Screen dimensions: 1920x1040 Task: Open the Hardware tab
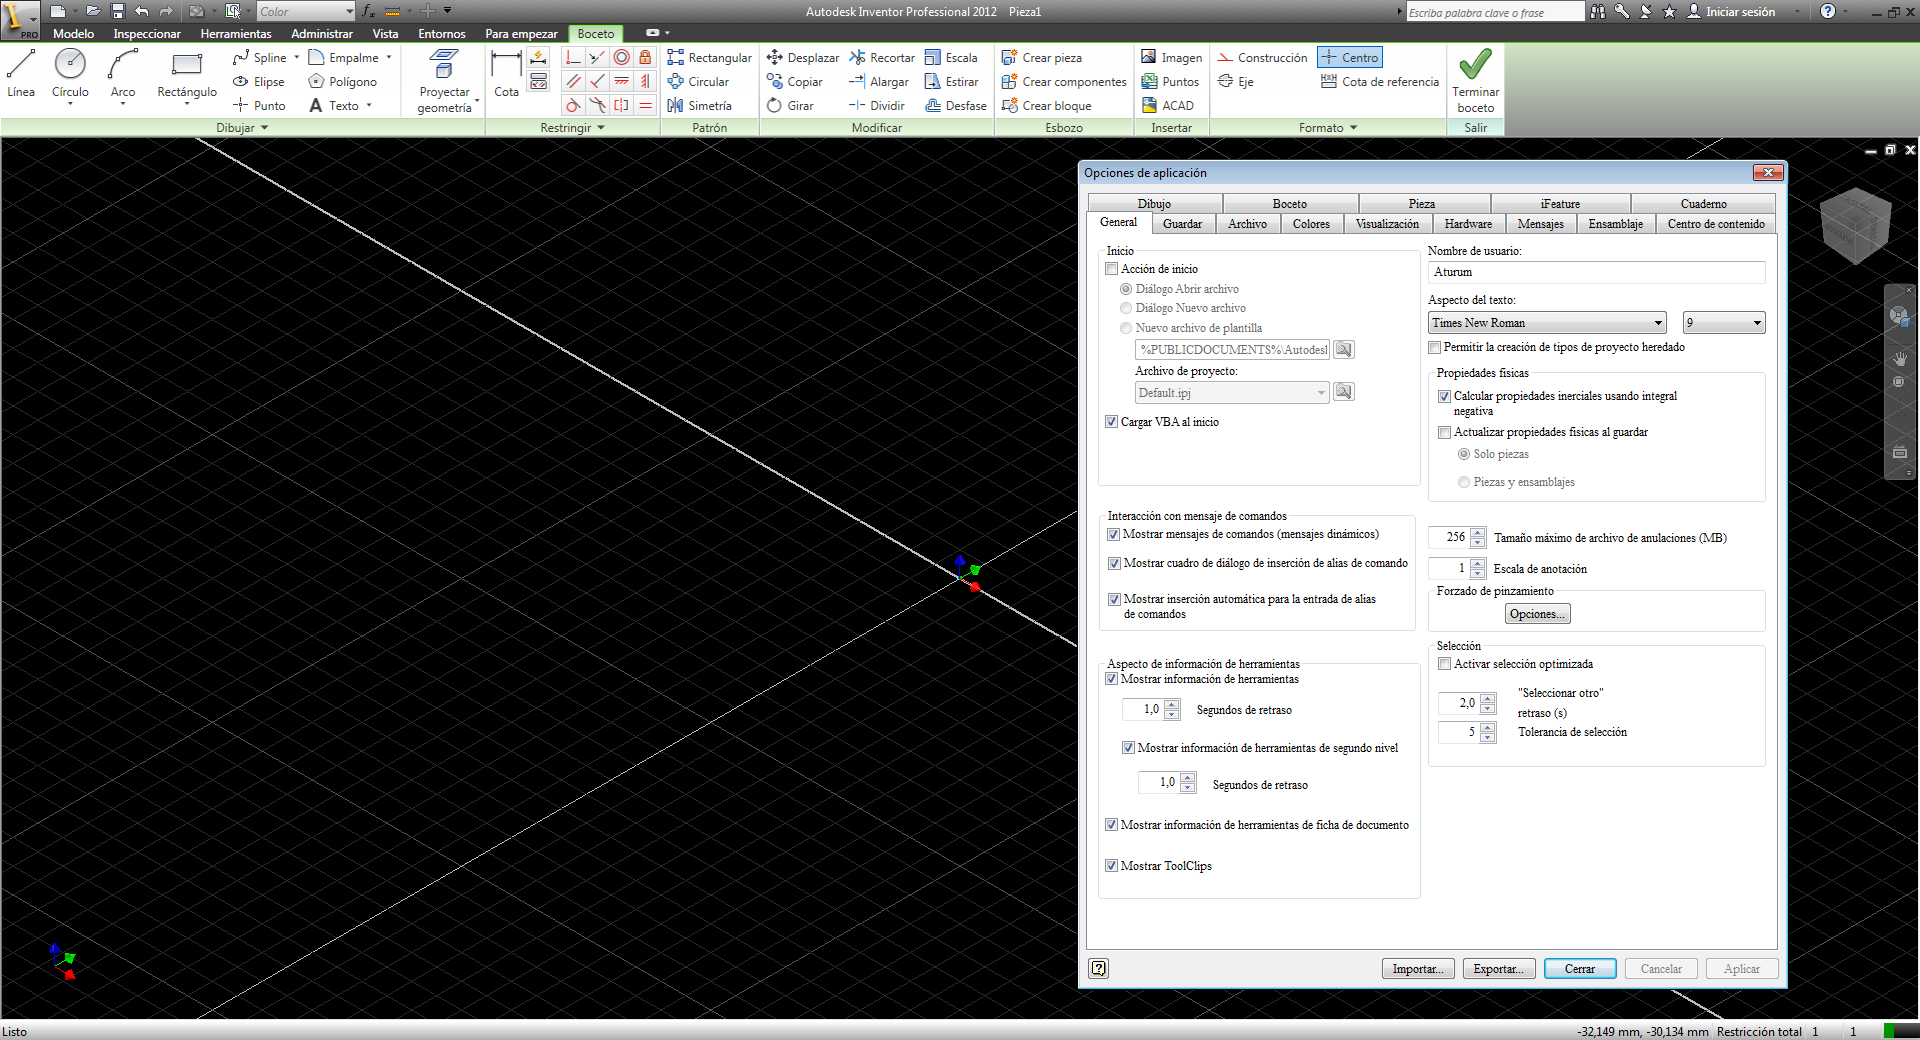tap(1468, 224)
